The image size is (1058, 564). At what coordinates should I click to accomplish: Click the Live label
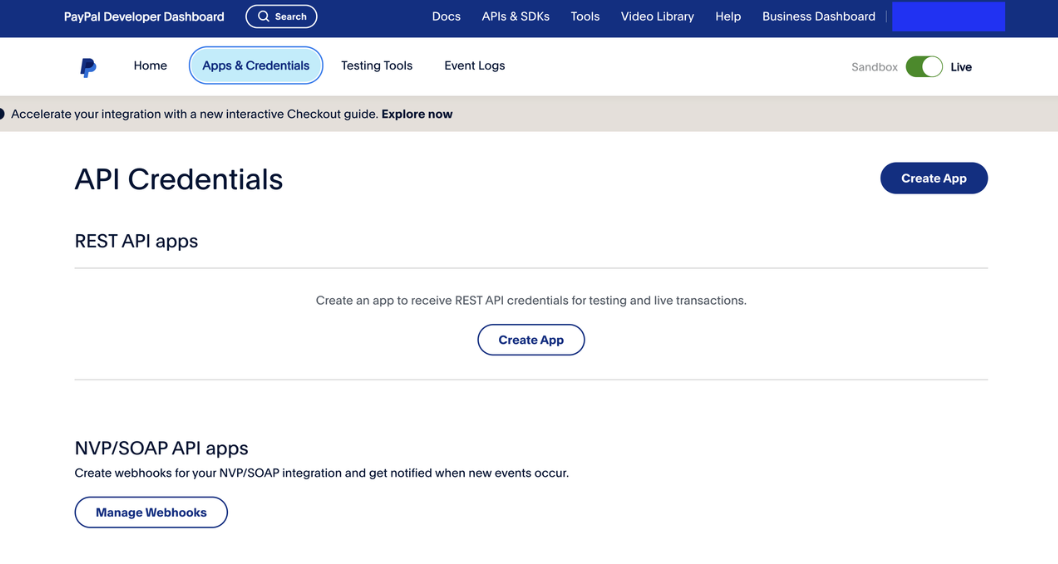click(x=961, y=67)
